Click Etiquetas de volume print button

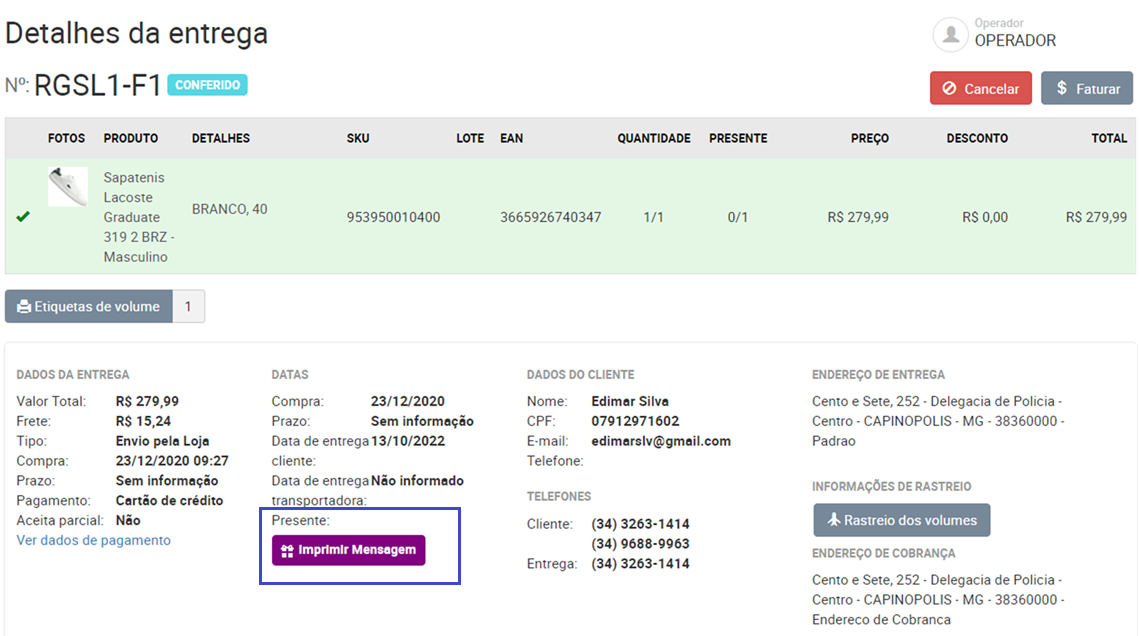(89, 307)
